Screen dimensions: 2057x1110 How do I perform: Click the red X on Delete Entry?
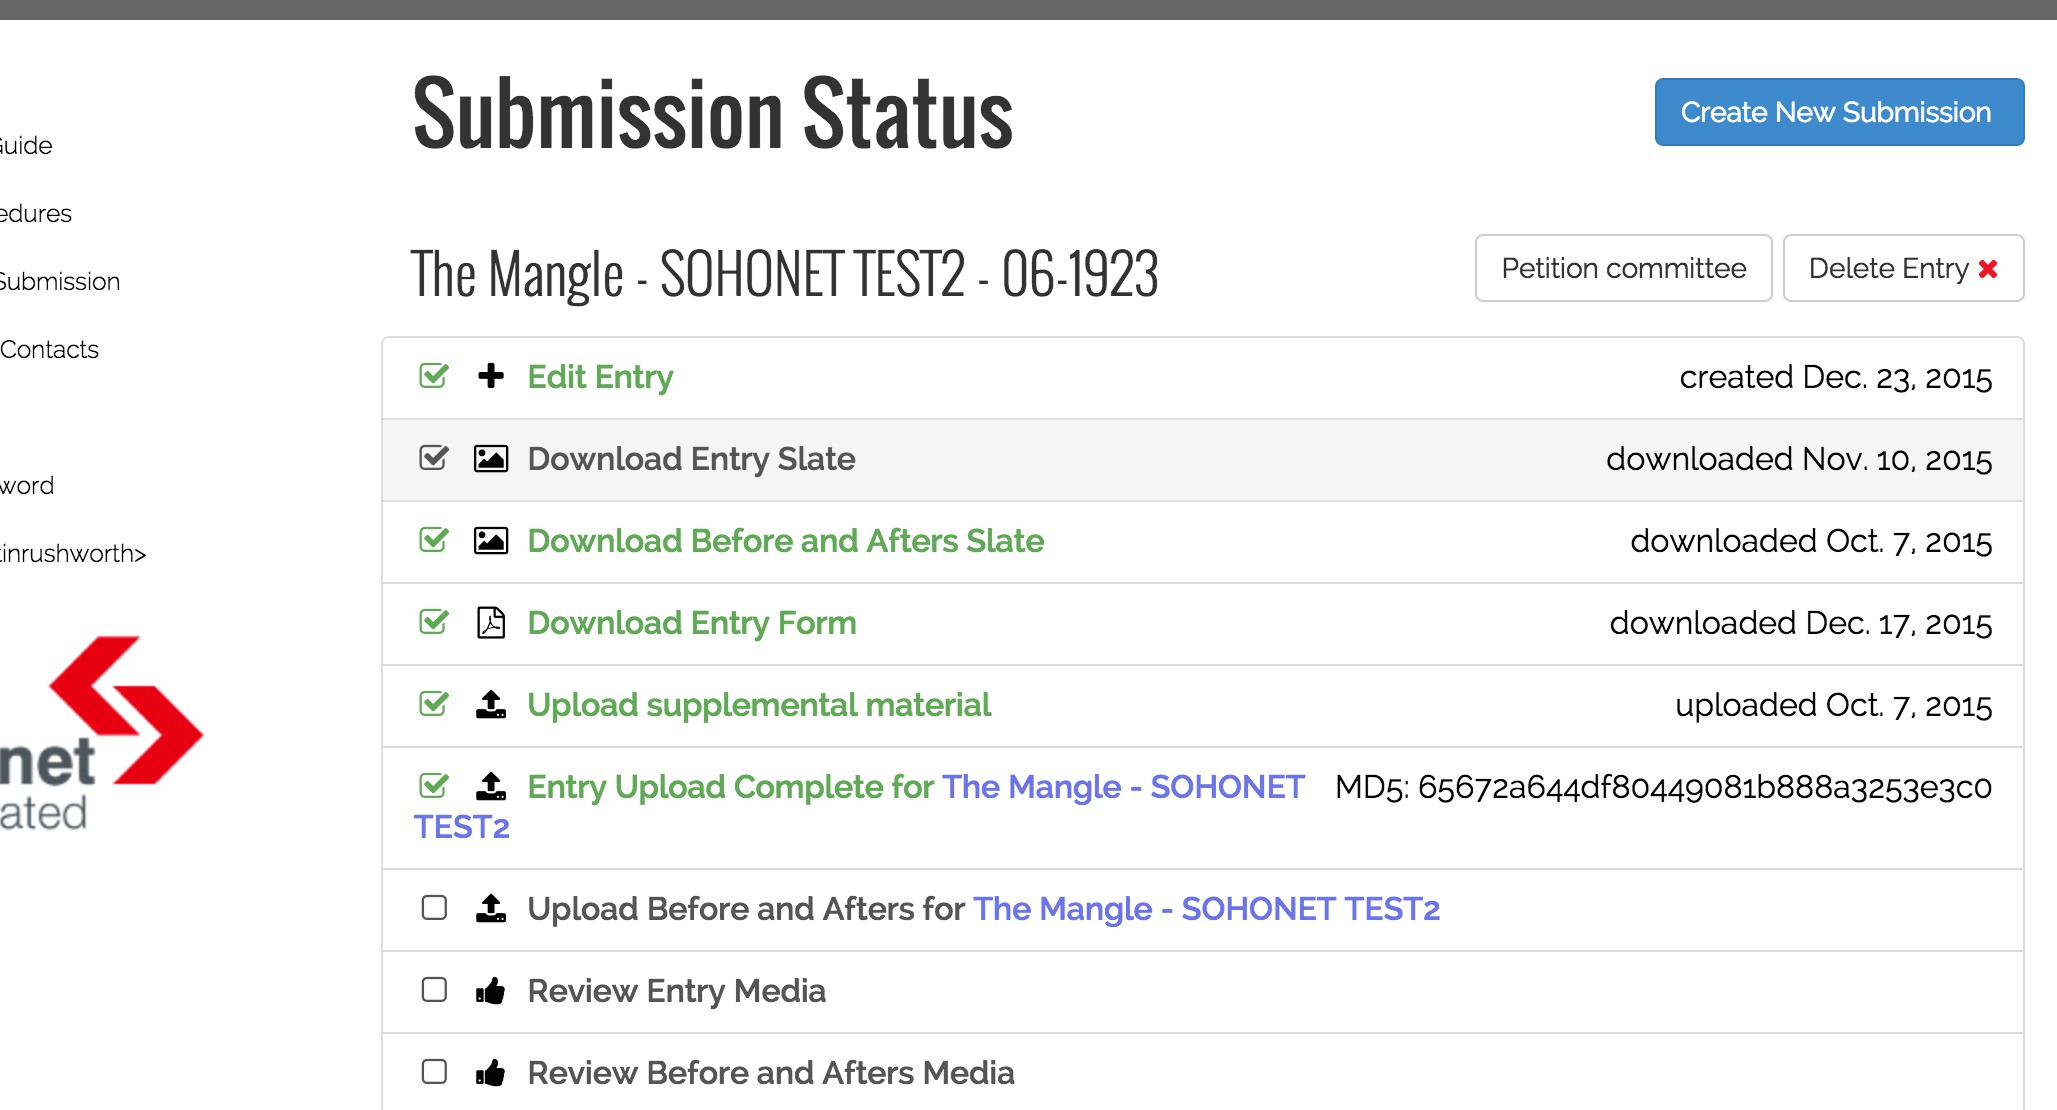pyautogui.click(x=1988, y=268)
